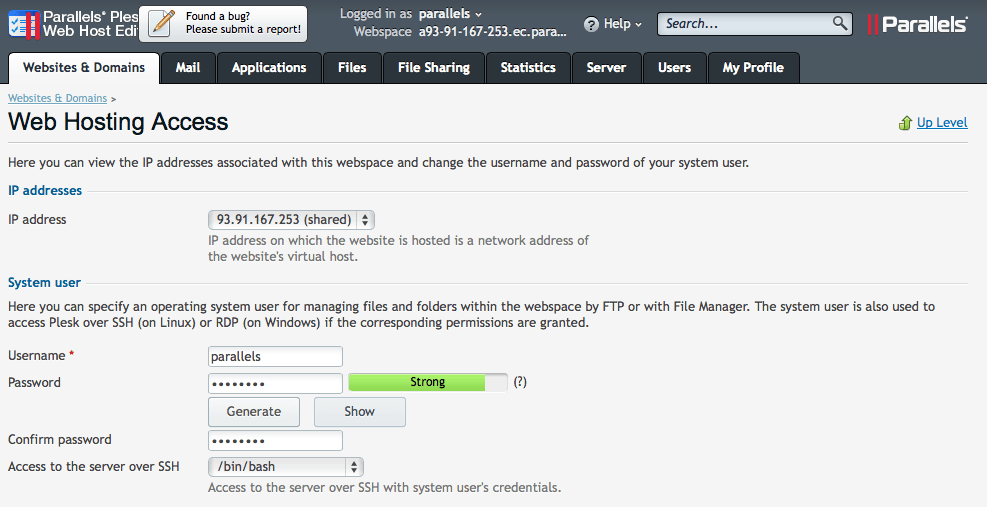Viewport: 987px width, 507px height.
Task: Click the green Up Level arrow icon
Action: point(905,123)
